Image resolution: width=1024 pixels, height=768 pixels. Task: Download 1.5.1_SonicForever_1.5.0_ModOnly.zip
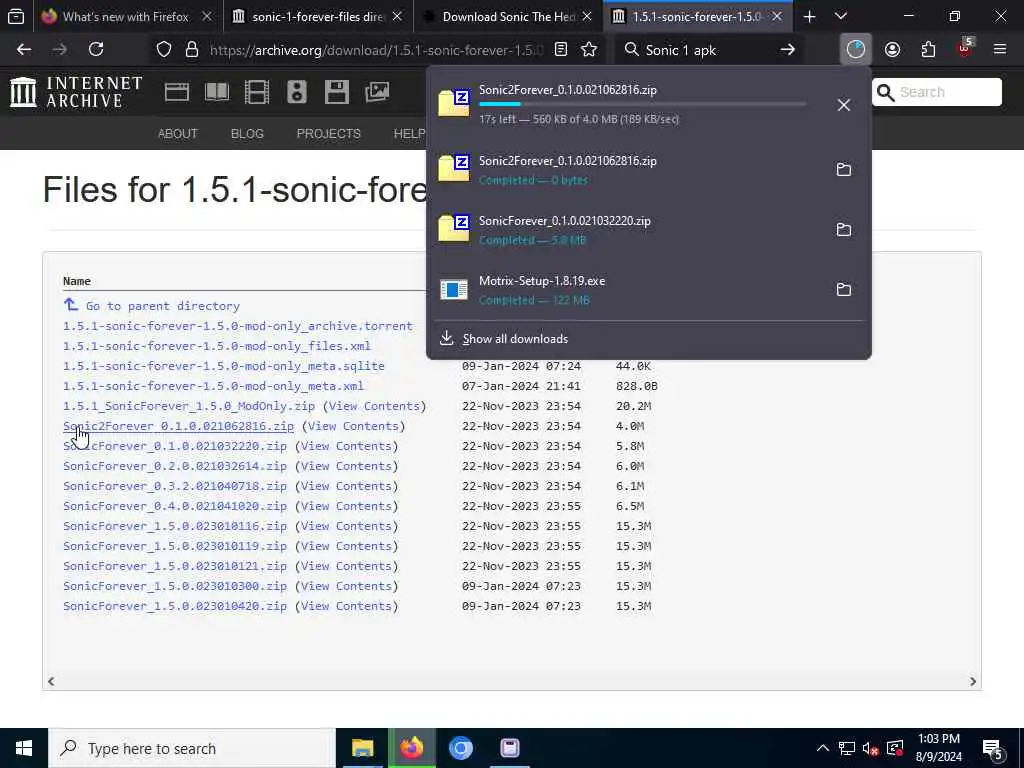tap(189, 406)
